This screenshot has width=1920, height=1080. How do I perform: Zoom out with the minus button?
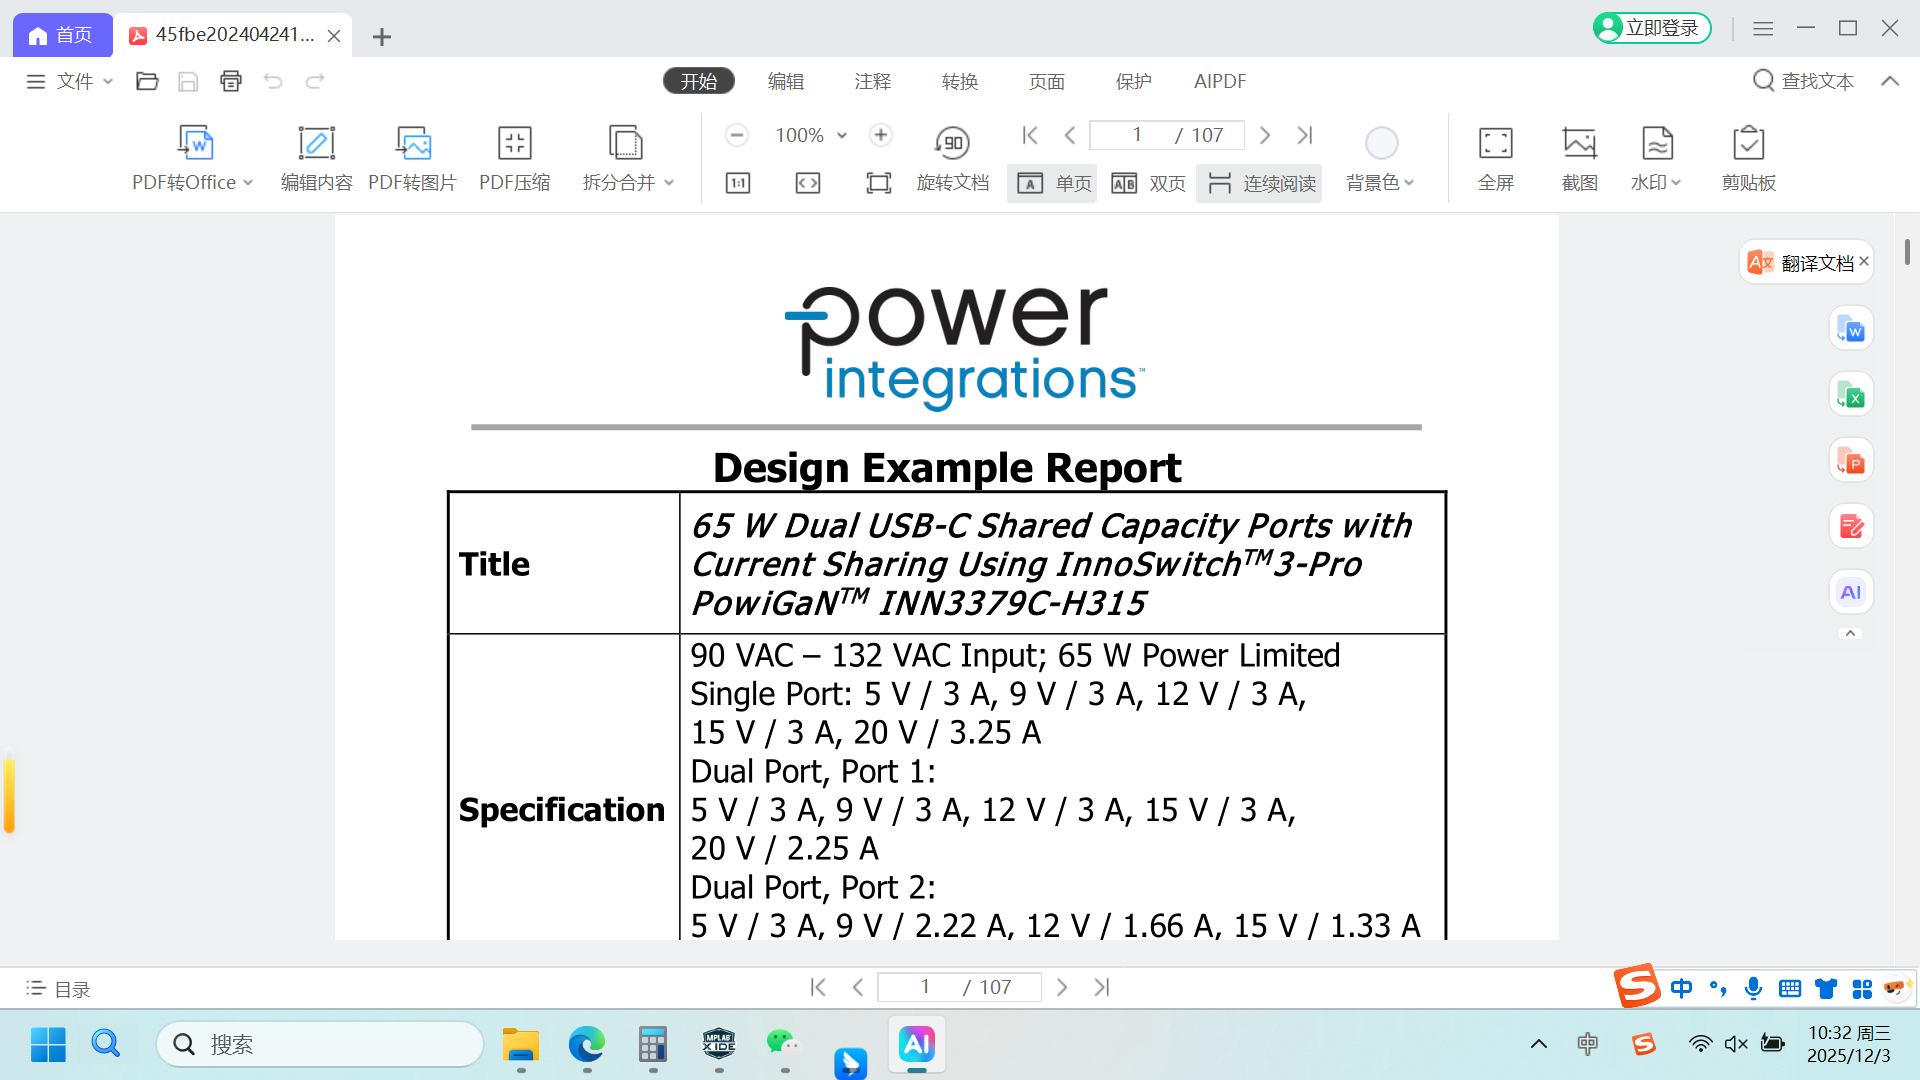point(737,135)
